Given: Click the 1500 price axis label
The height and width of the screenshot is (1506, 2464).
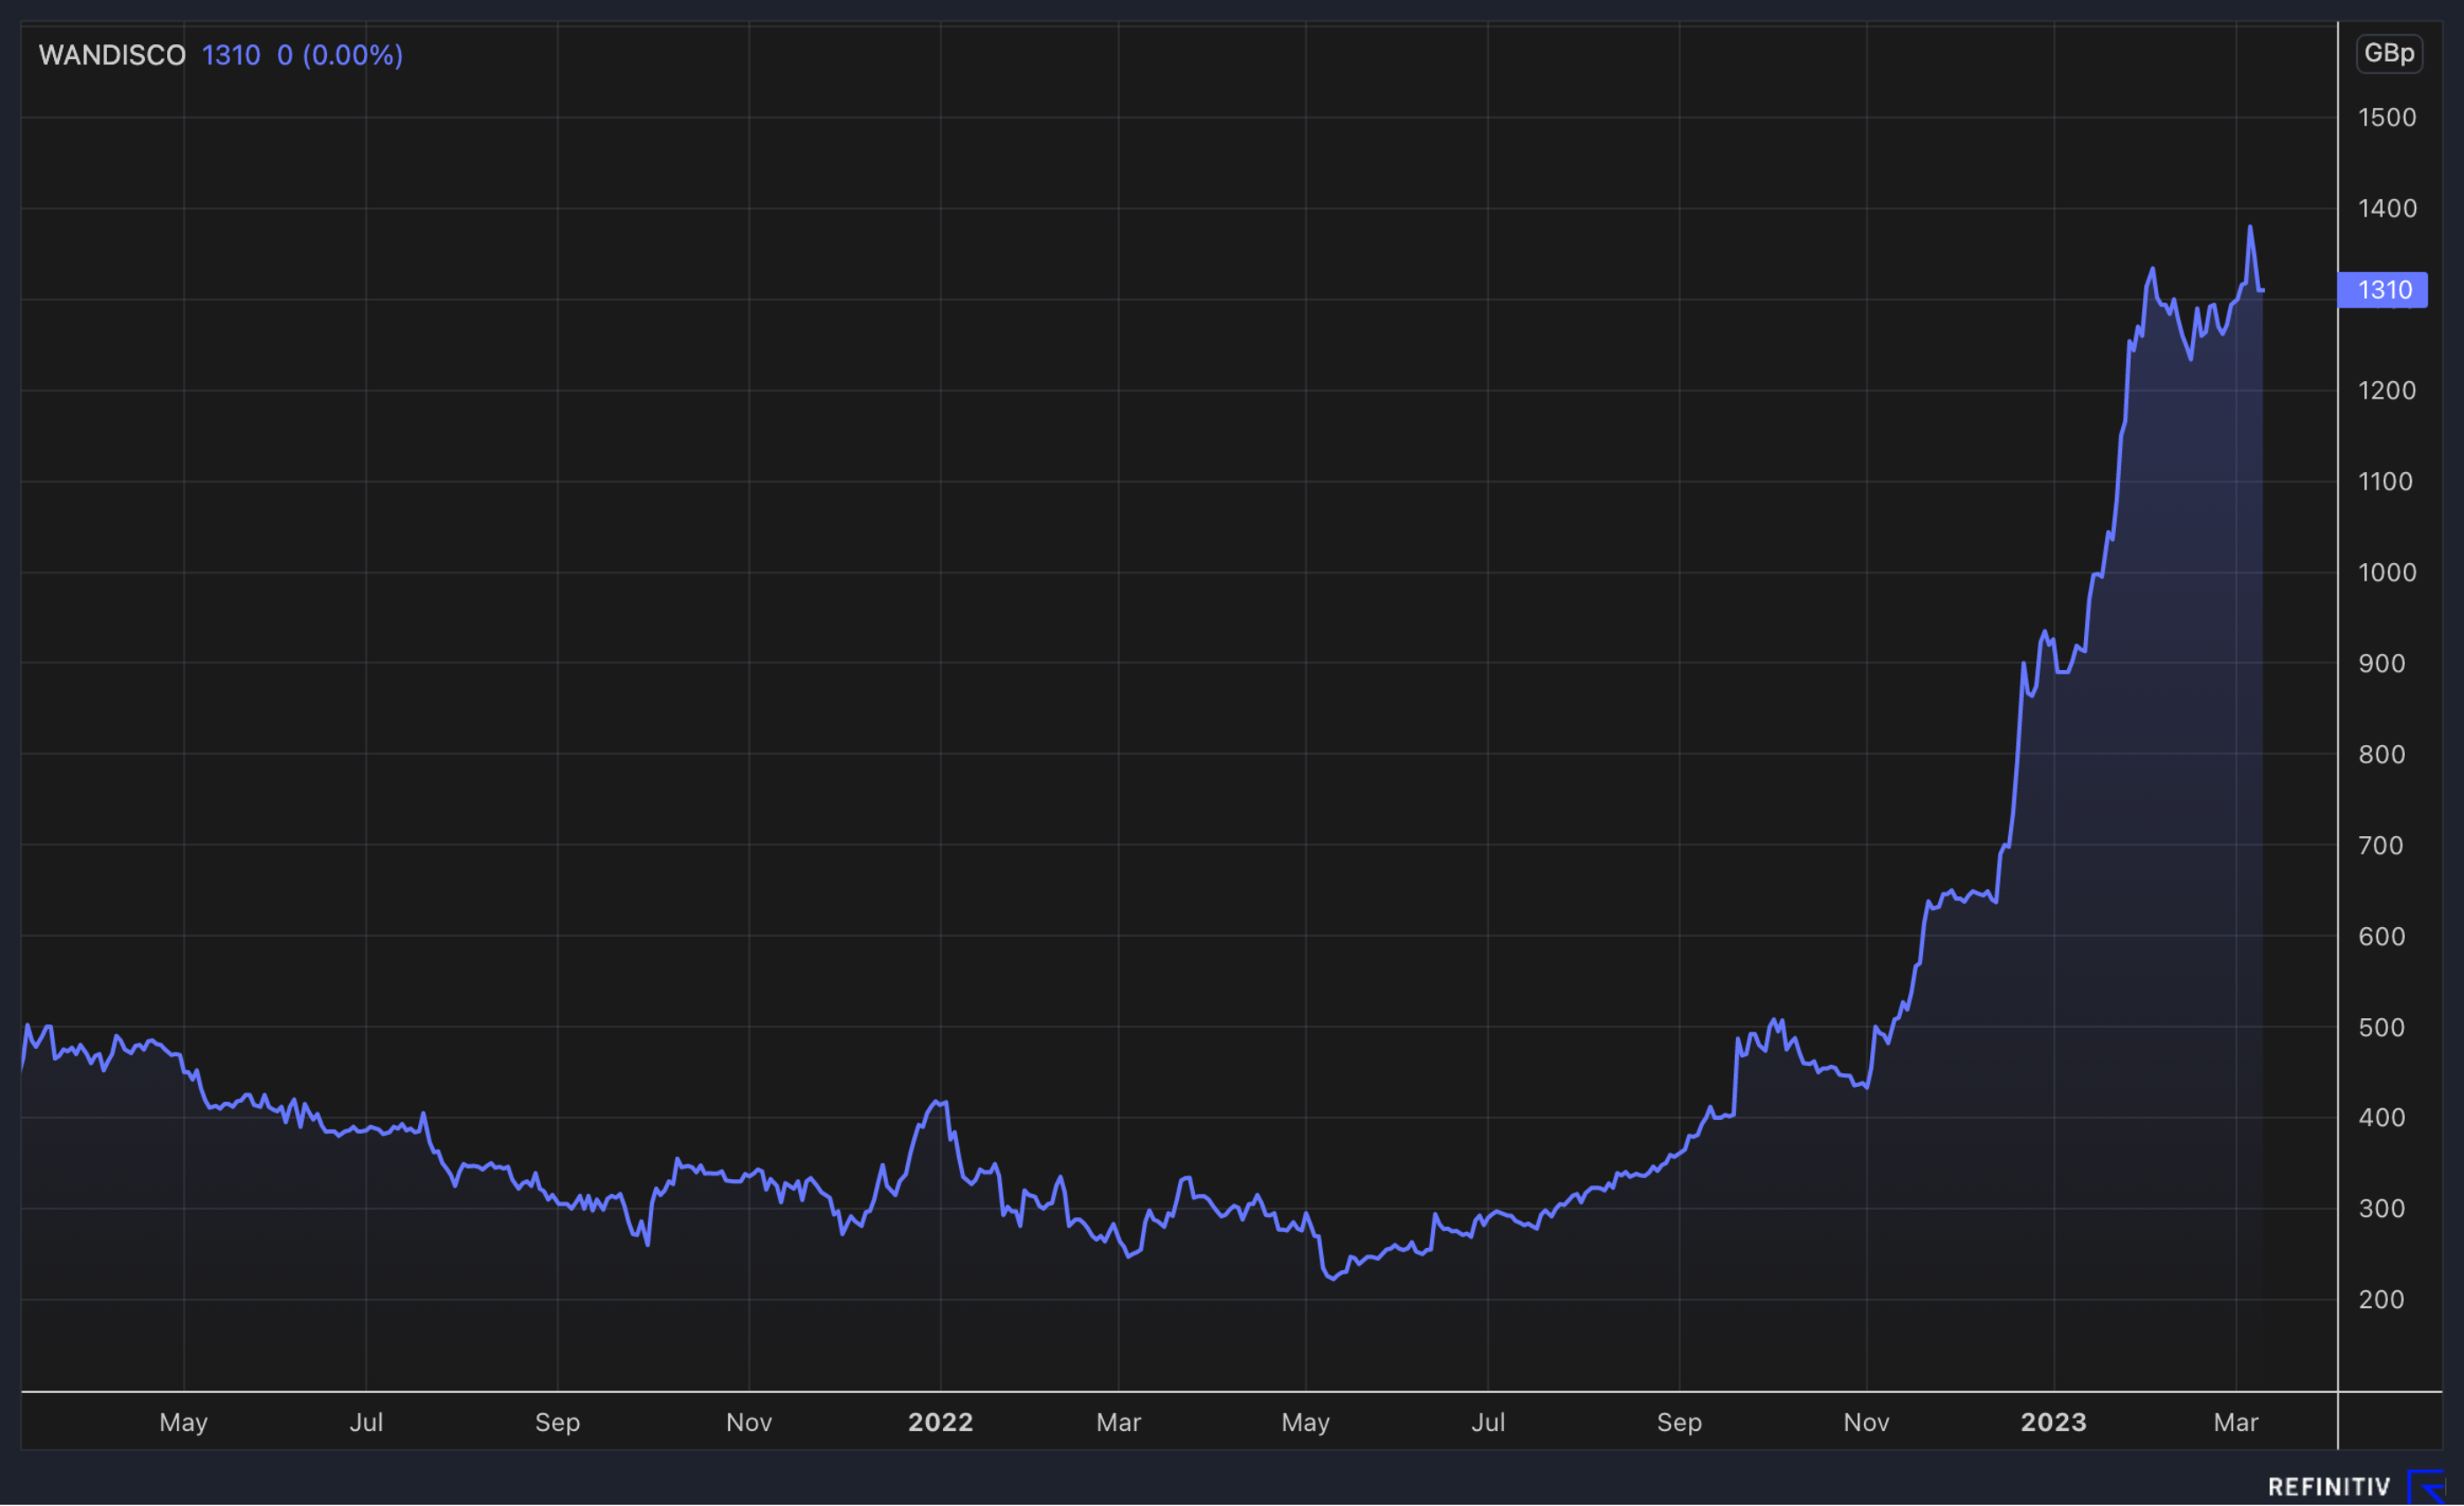Looking at the screenshot, I should [2387, 118].
